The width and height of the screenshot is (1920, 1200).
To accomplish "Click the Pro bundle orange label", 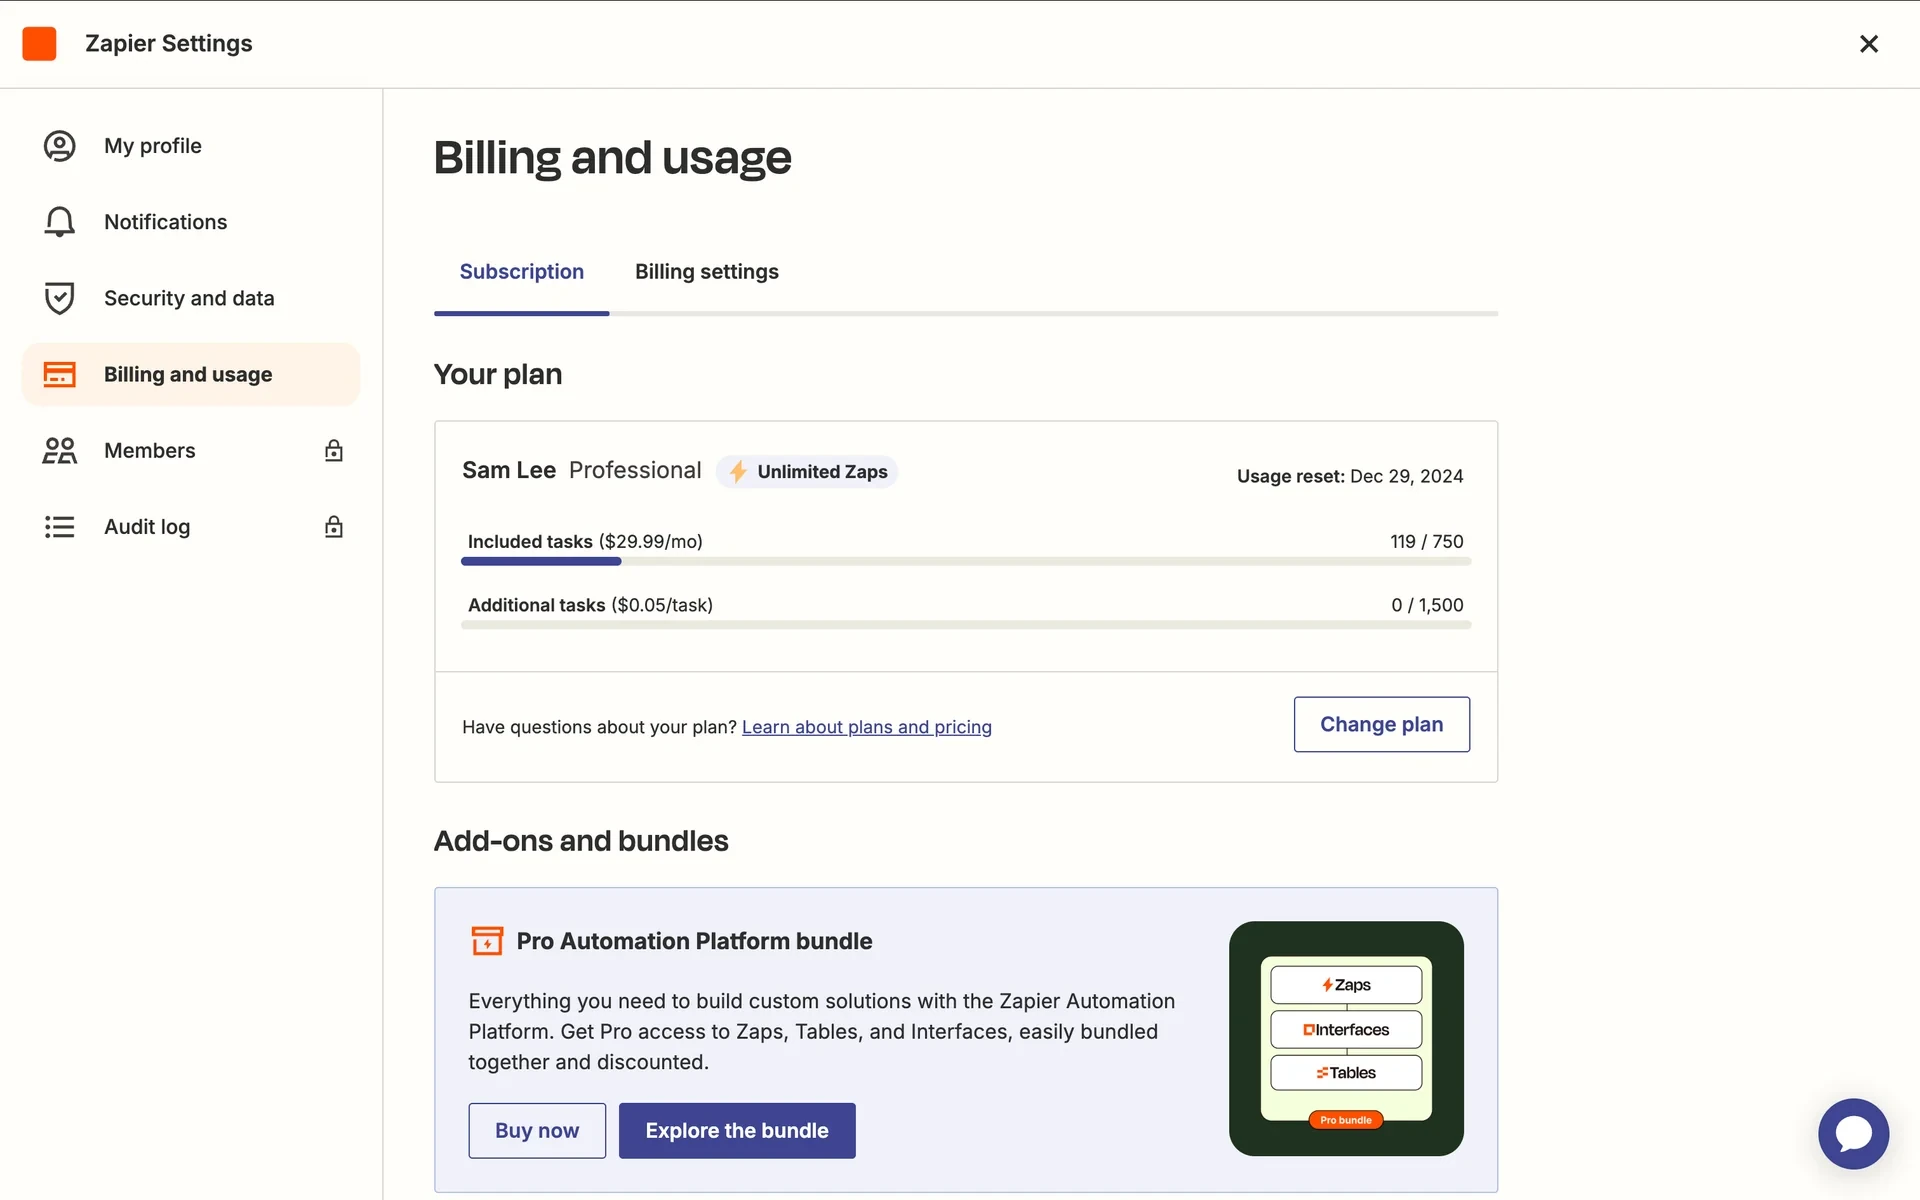I will click(x=1346, y=1120).
